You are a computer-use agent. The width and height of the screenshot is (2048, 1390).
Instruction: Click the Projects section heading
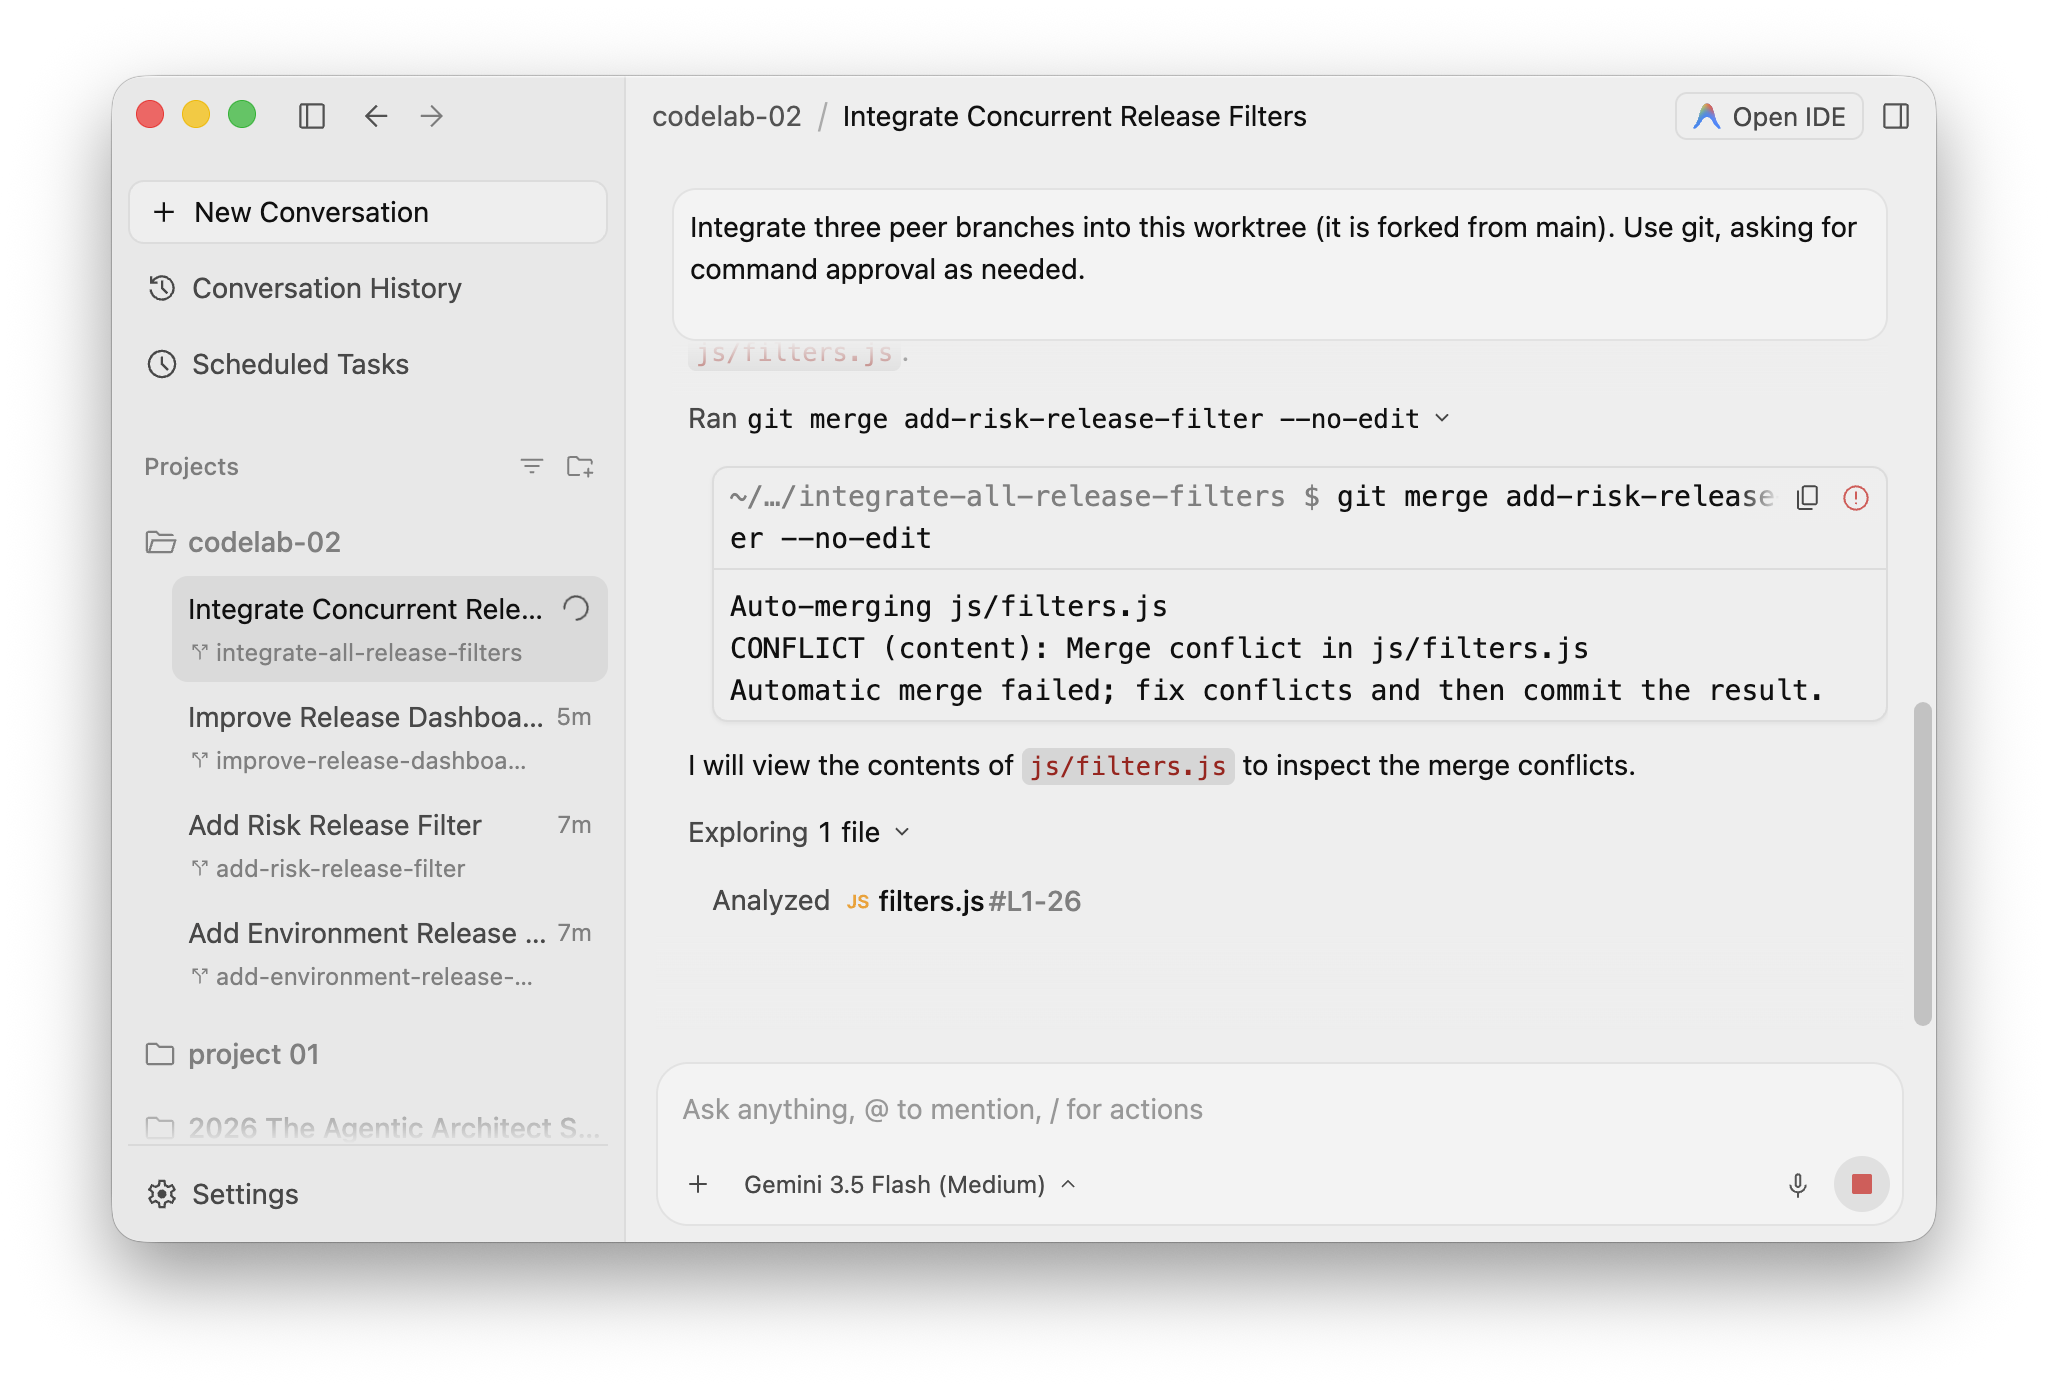click(x=191, y=467)
